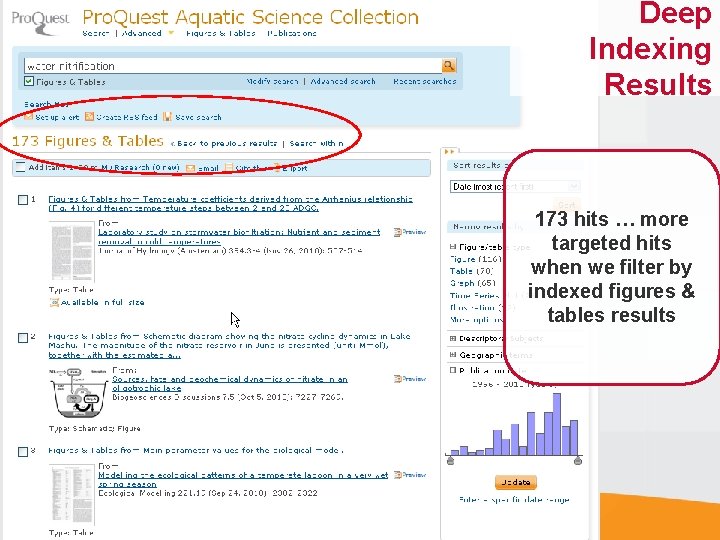Viewport: 720px width, 540px height.
Task: Click the Recent searches link
Action: click(x=425, y=81)
